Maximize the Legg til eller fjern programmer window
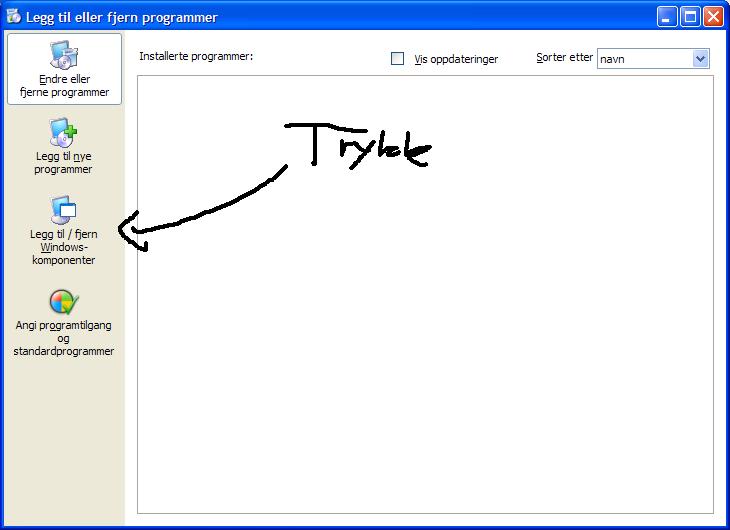Screen dimensions: 730x530 pyautogui.click(x=690, y=17)
